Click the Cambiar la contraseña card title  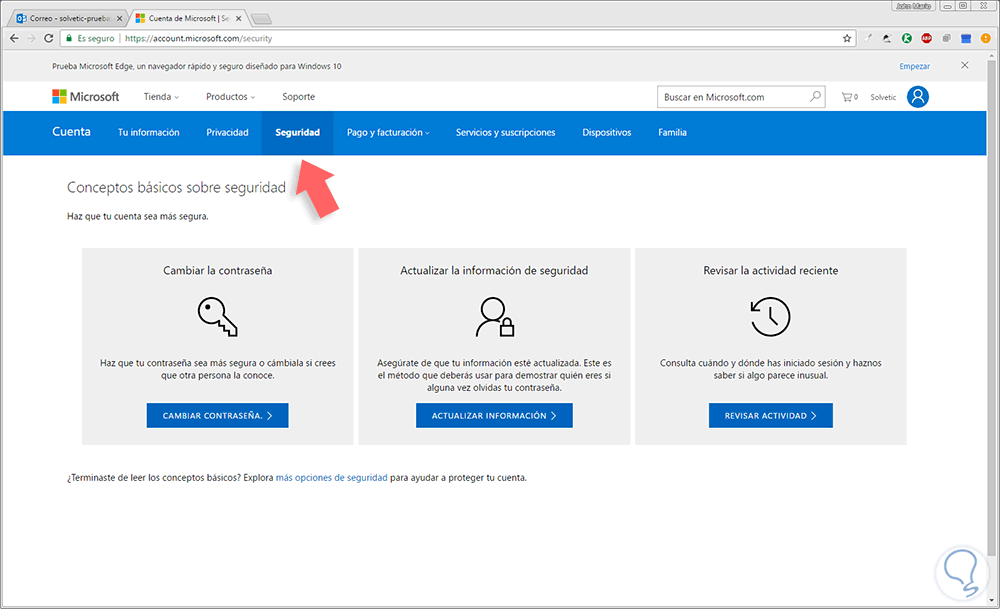(x=217, y=270)
